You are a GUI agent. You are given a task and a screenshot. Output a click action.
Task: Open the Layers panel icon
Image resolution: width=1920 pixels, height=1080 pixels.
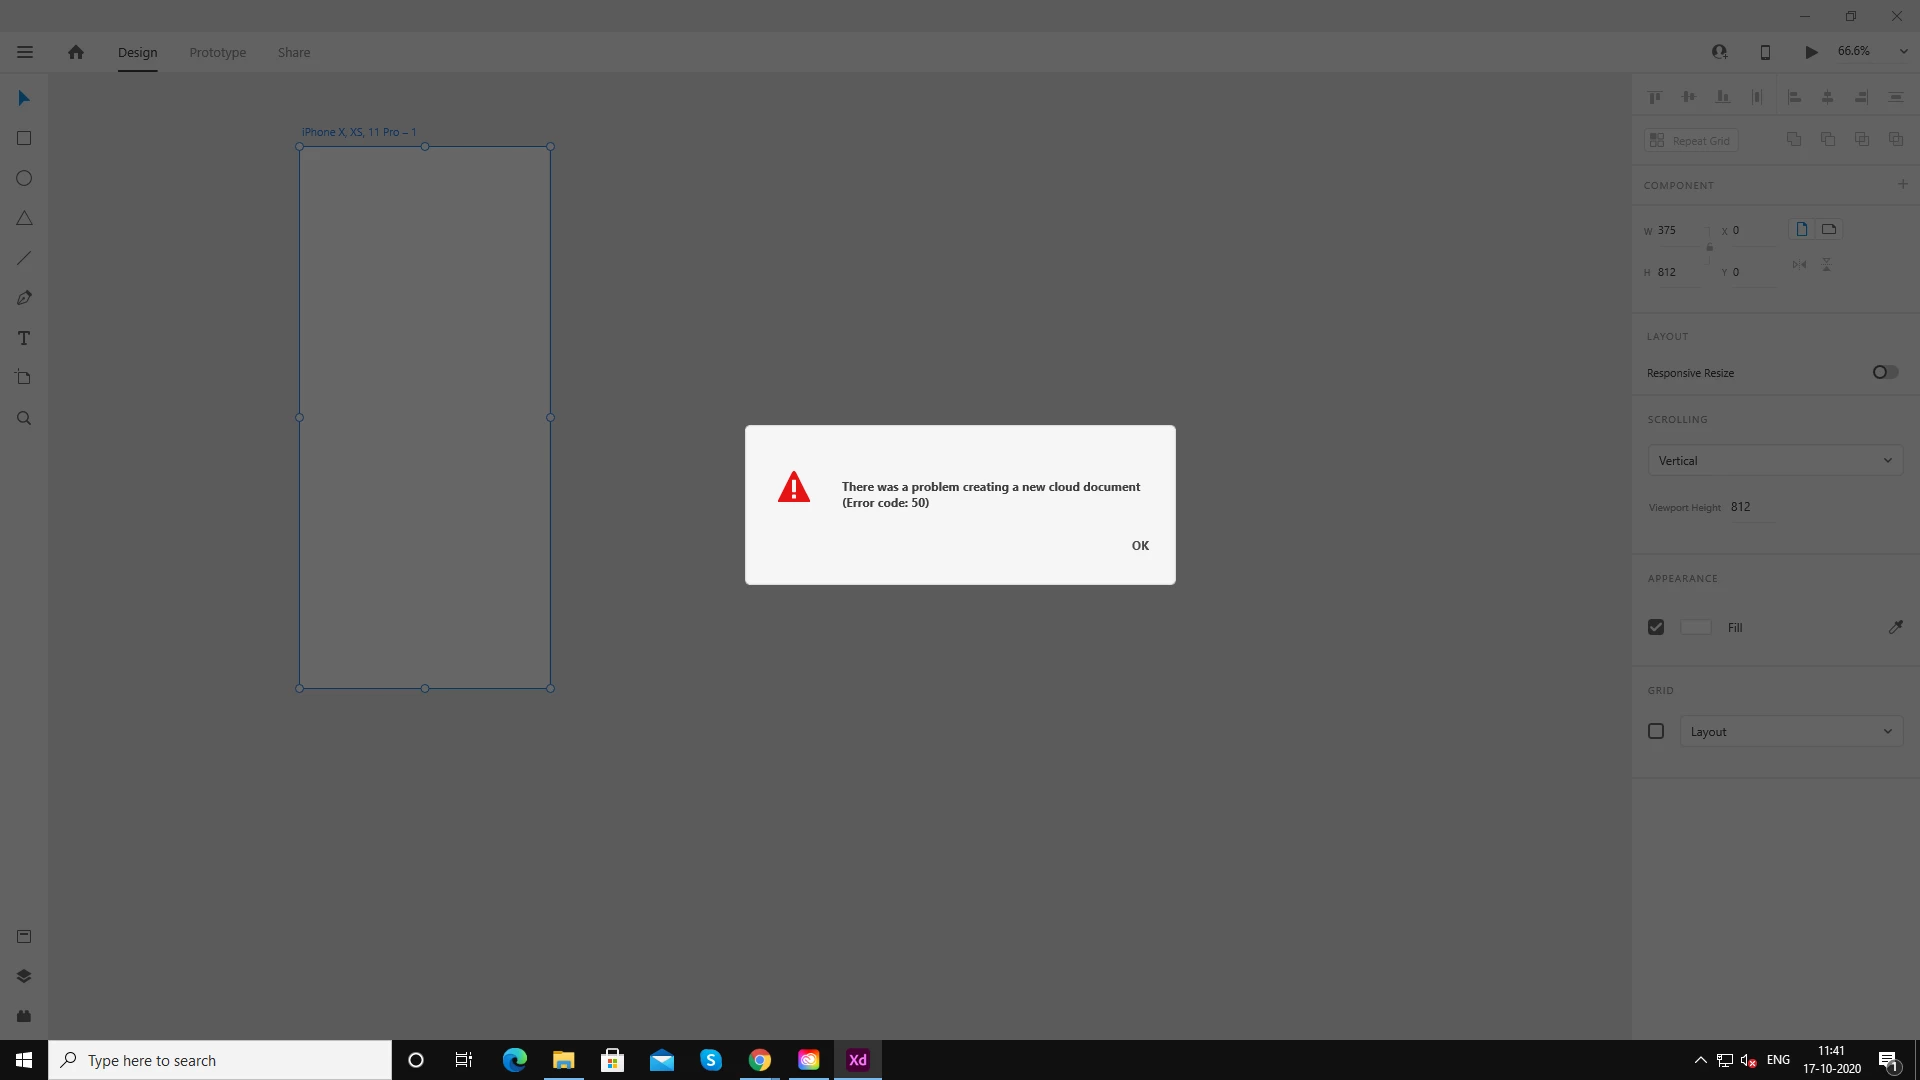24,976
